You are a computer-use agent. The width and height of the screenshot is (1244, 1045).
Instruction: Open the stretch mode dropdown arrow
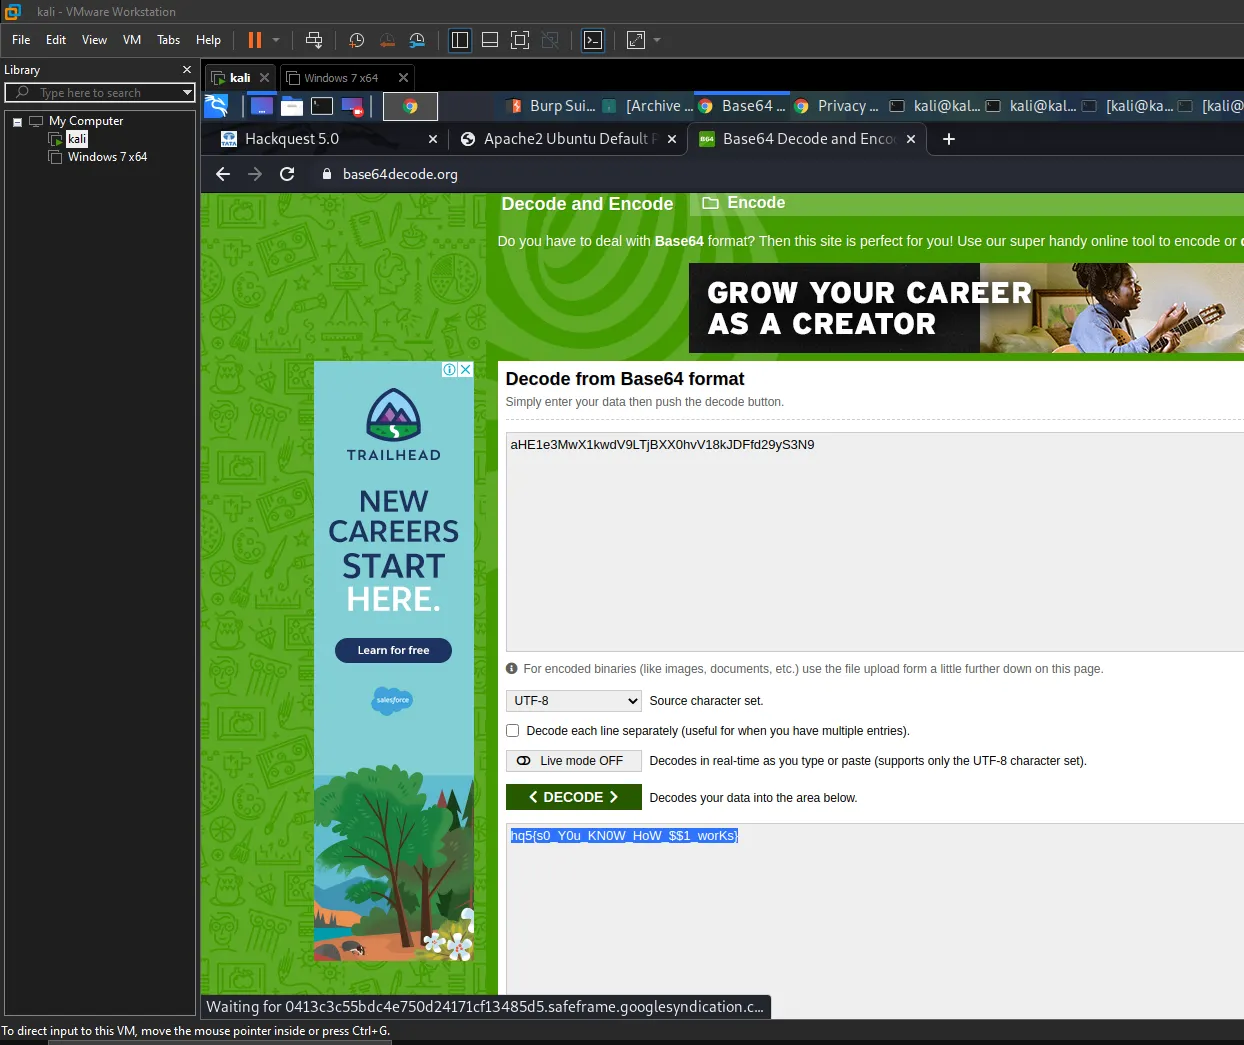[657, 40]
